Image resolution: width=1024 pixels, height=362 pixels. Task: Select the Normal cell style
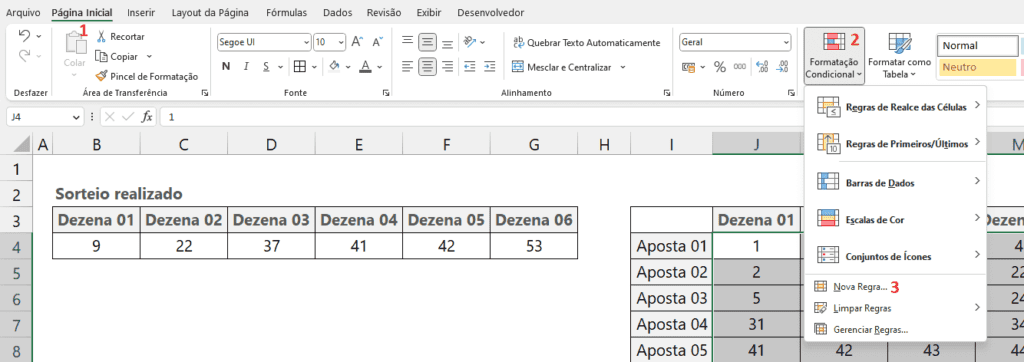click(977, 46)
